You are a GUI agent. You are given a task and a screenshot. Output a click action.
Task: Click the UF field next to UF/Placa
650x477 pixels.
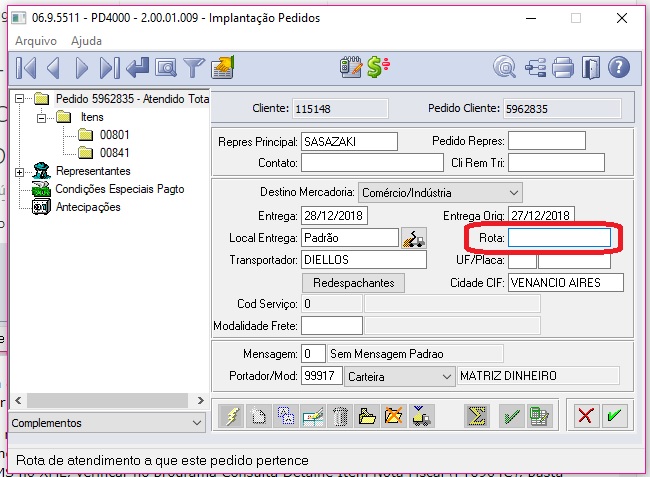pos(522,260)
